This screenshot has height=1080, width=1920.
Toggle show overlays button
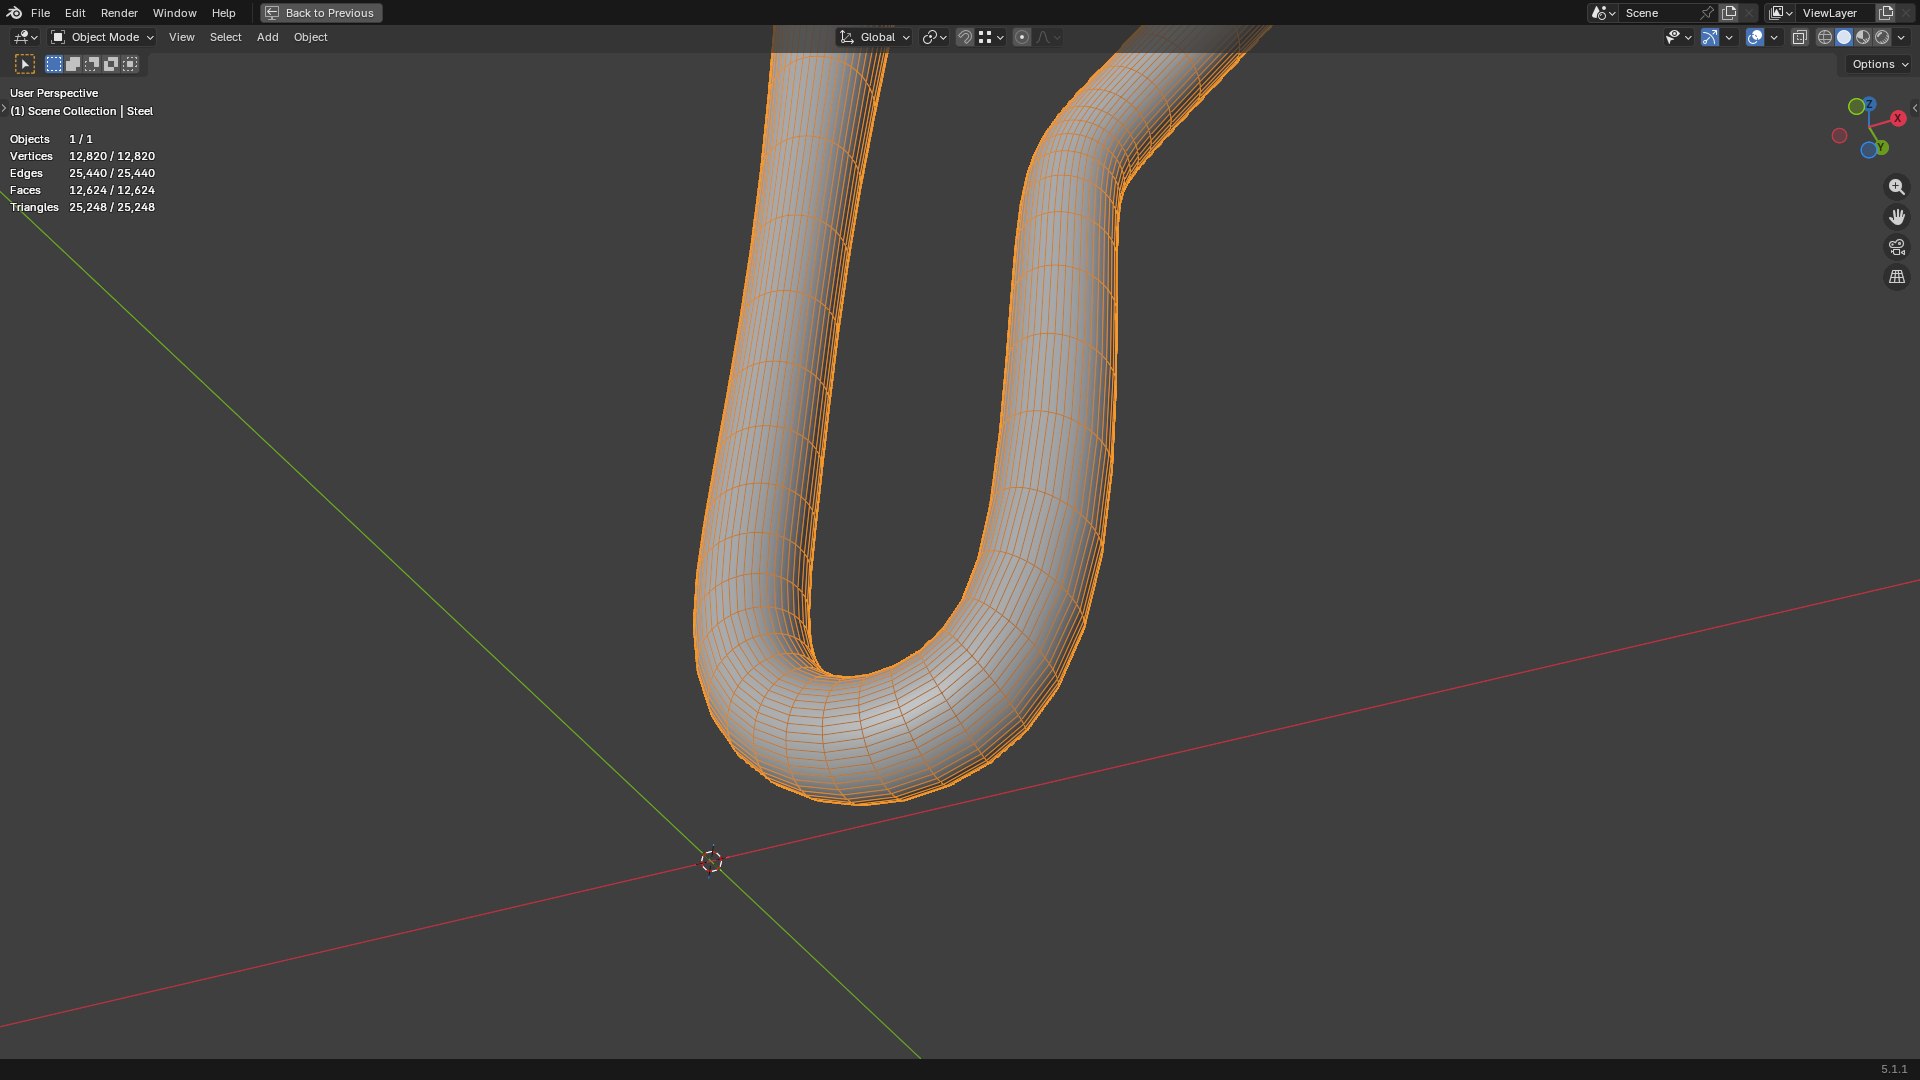(x=1755, y=37)
